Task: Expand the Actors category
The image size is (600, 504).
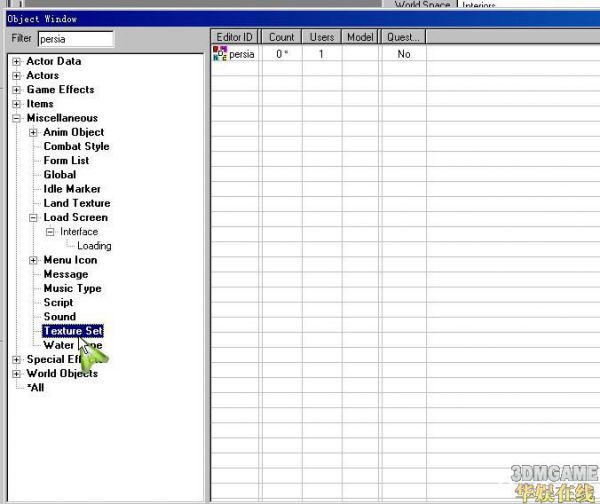Action: (16, 76)
